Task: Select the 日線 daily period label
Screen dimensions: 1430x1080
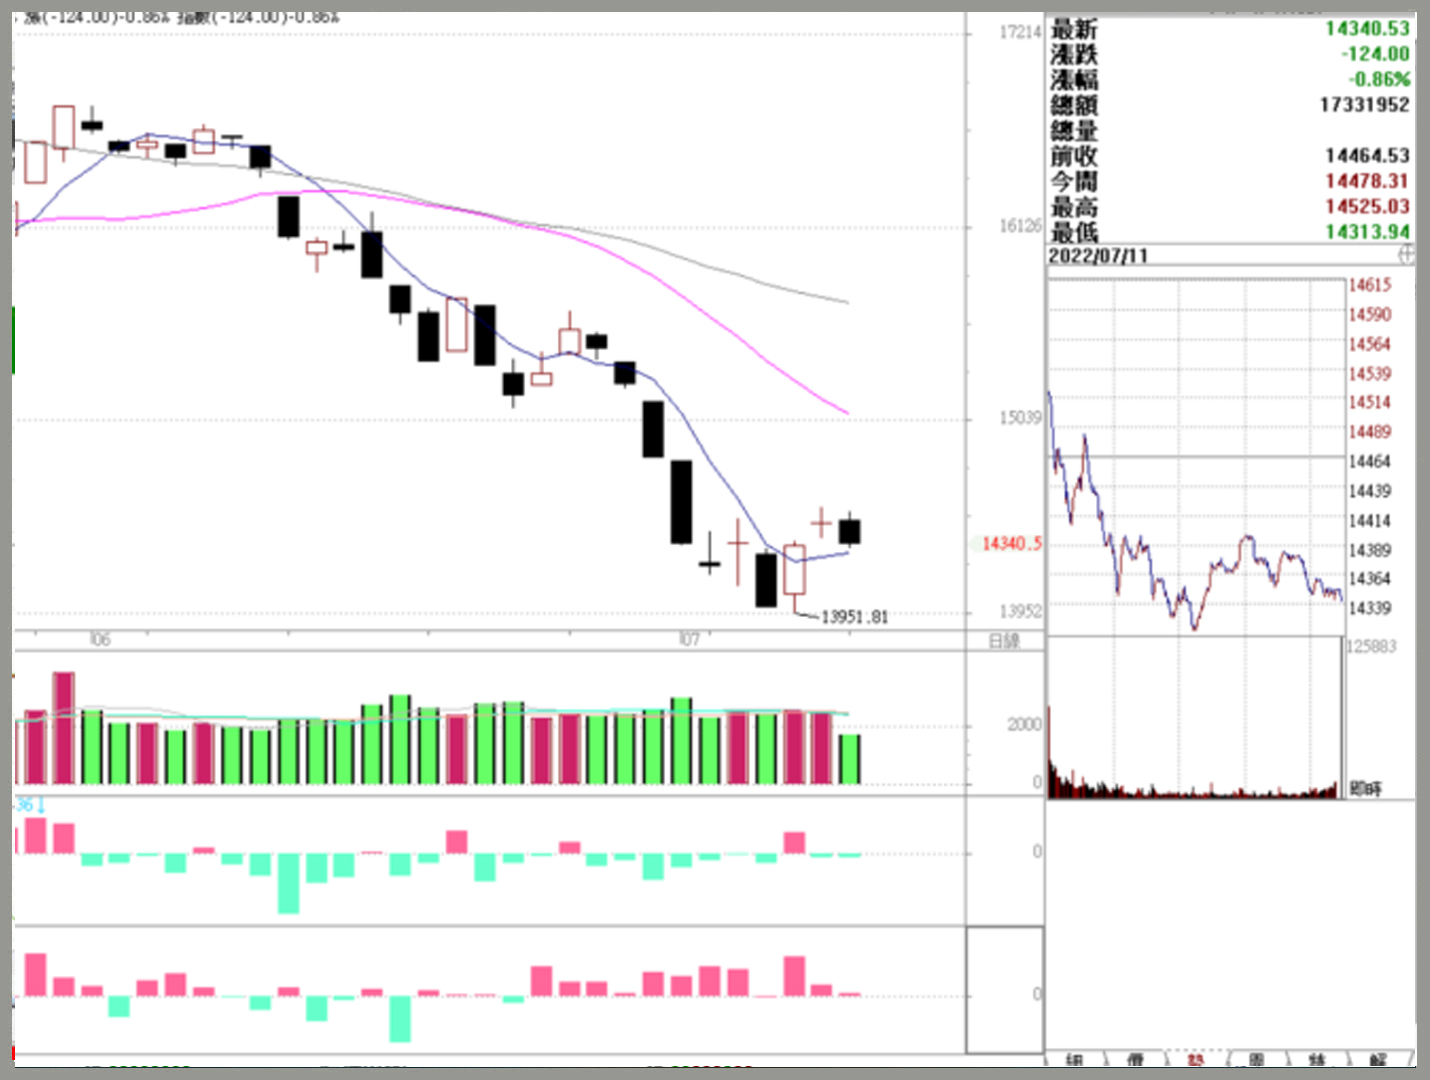Action: pos(1003,641)
